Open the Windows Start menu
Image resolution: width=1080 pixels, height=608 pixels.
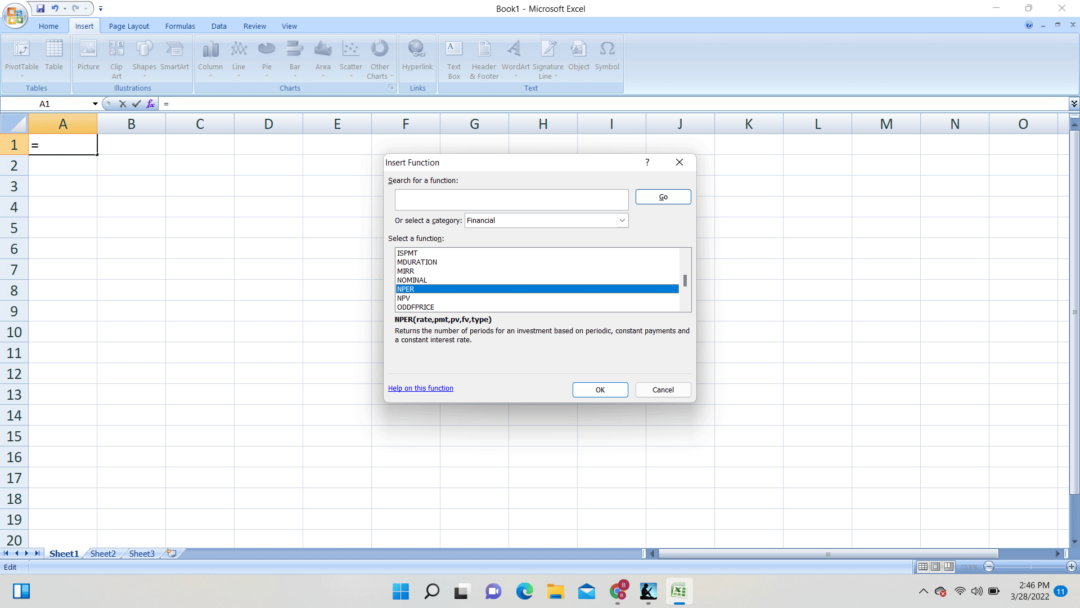coord(401,591)
